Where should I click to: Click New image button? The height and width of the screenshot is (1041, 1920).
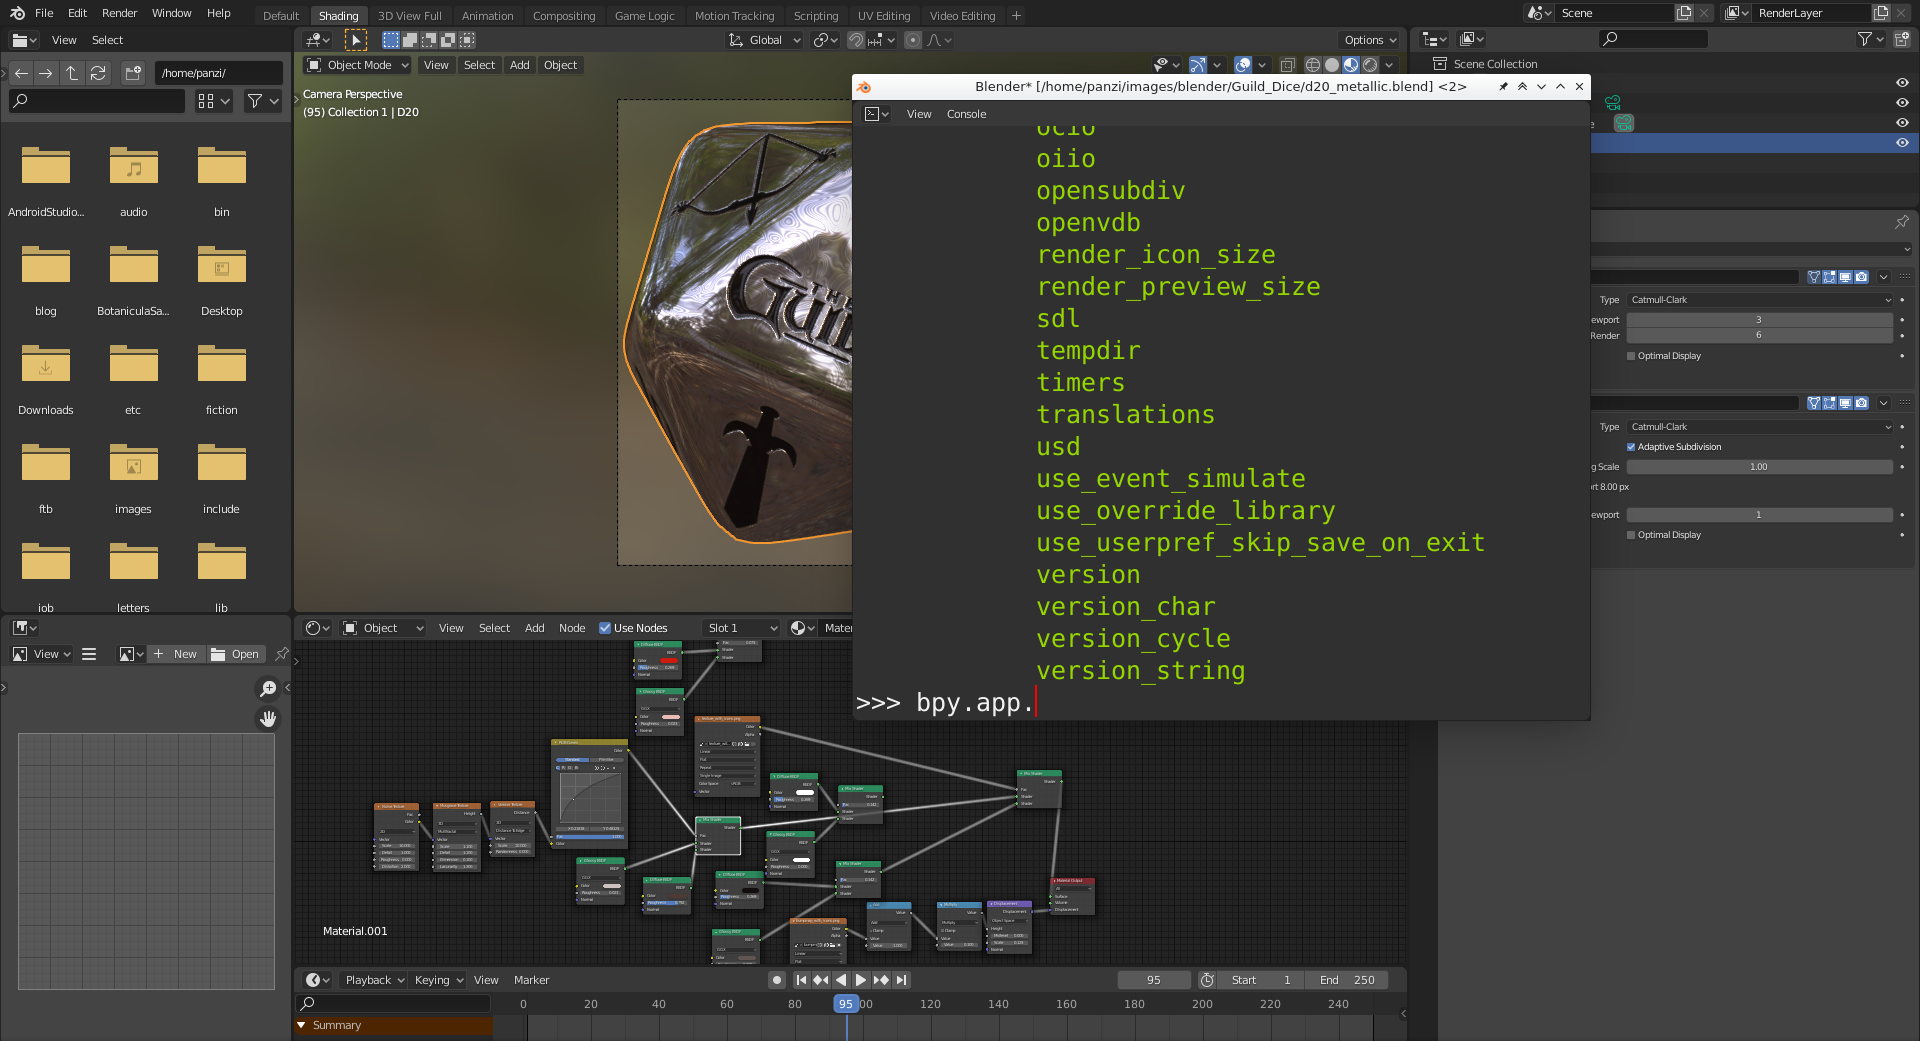coord(176,654)
